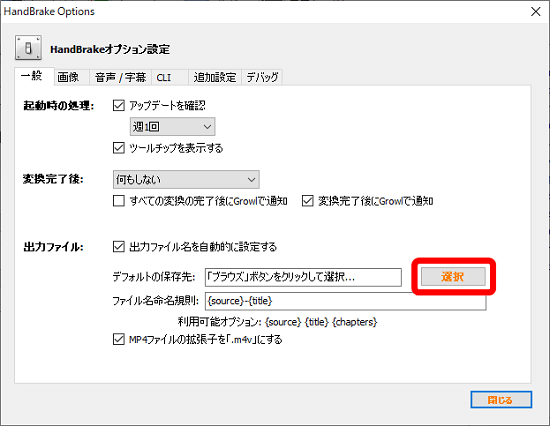The height and width of the screenshot is (426, 550).
Task: Open the 追加設定 tab
Action: pyautogui.click(x=215, y=77)
